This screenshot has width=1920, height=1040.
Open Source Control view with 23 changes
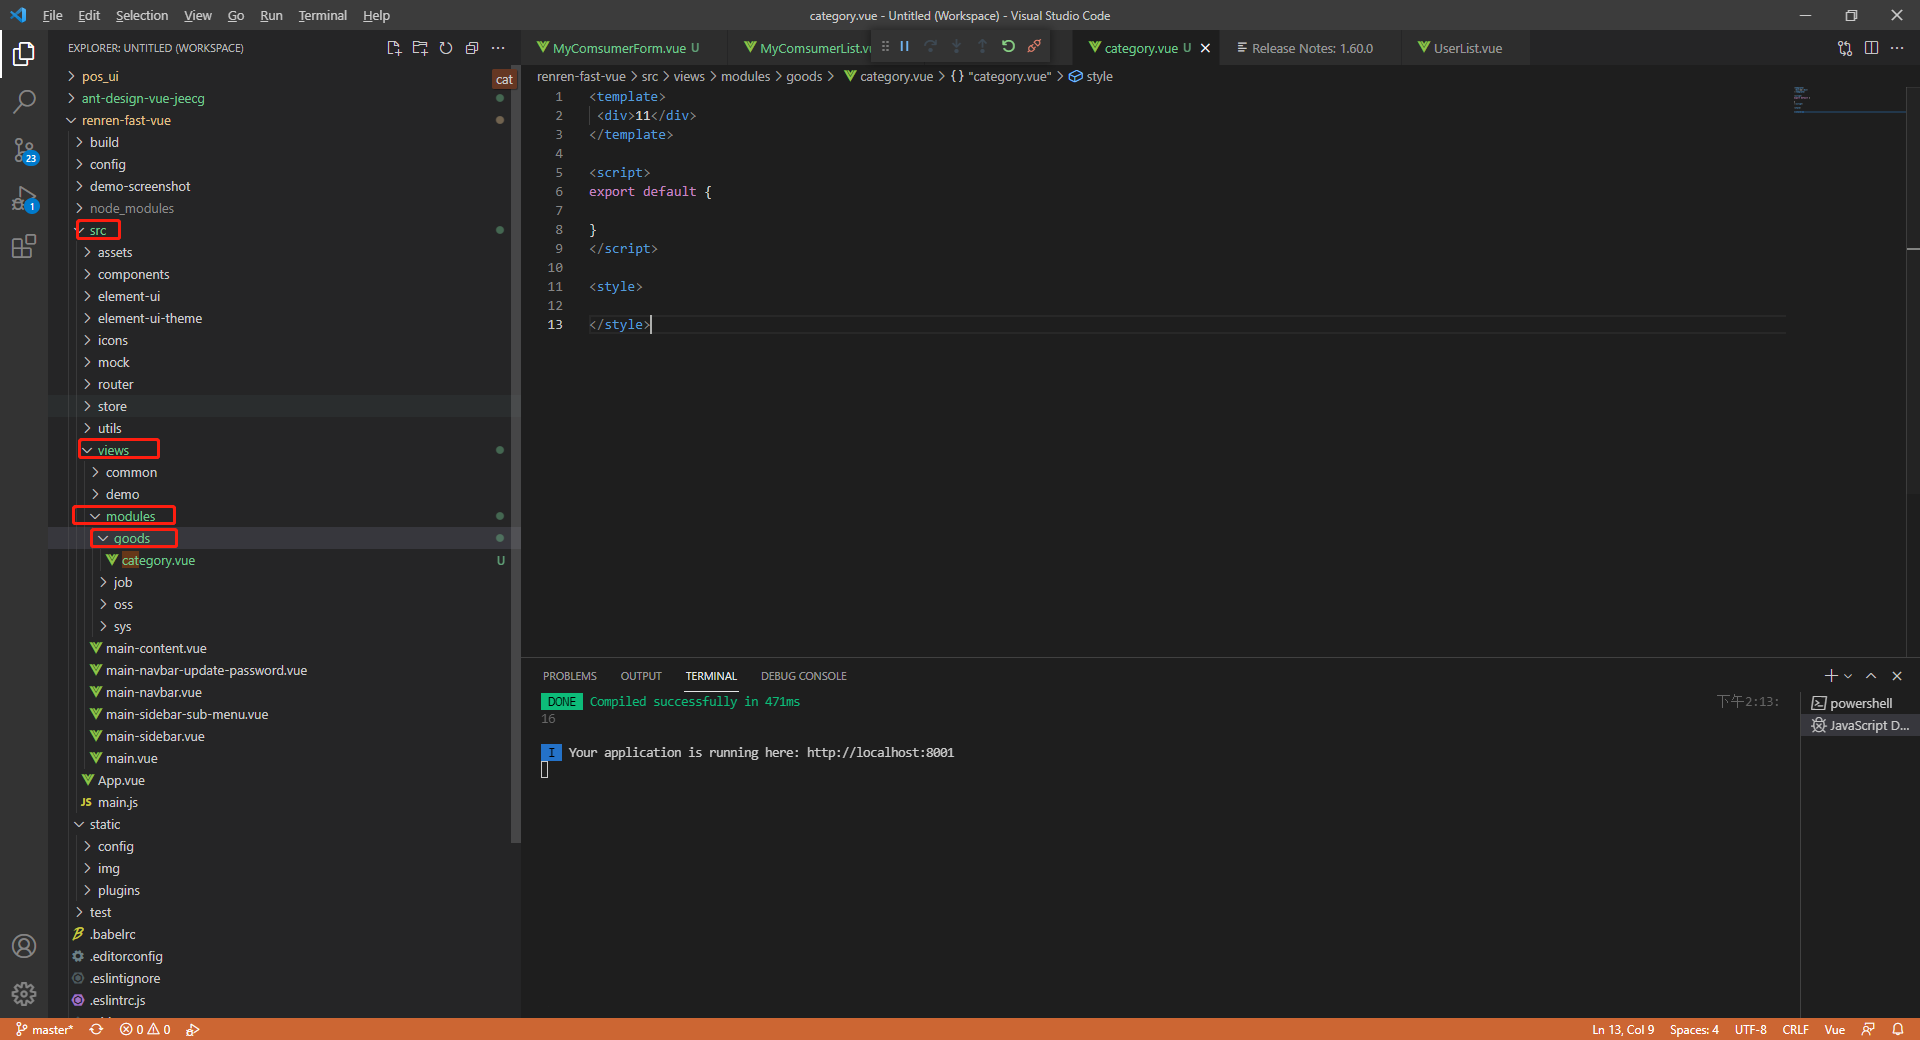pyautogui.click(x=24, y=150)
